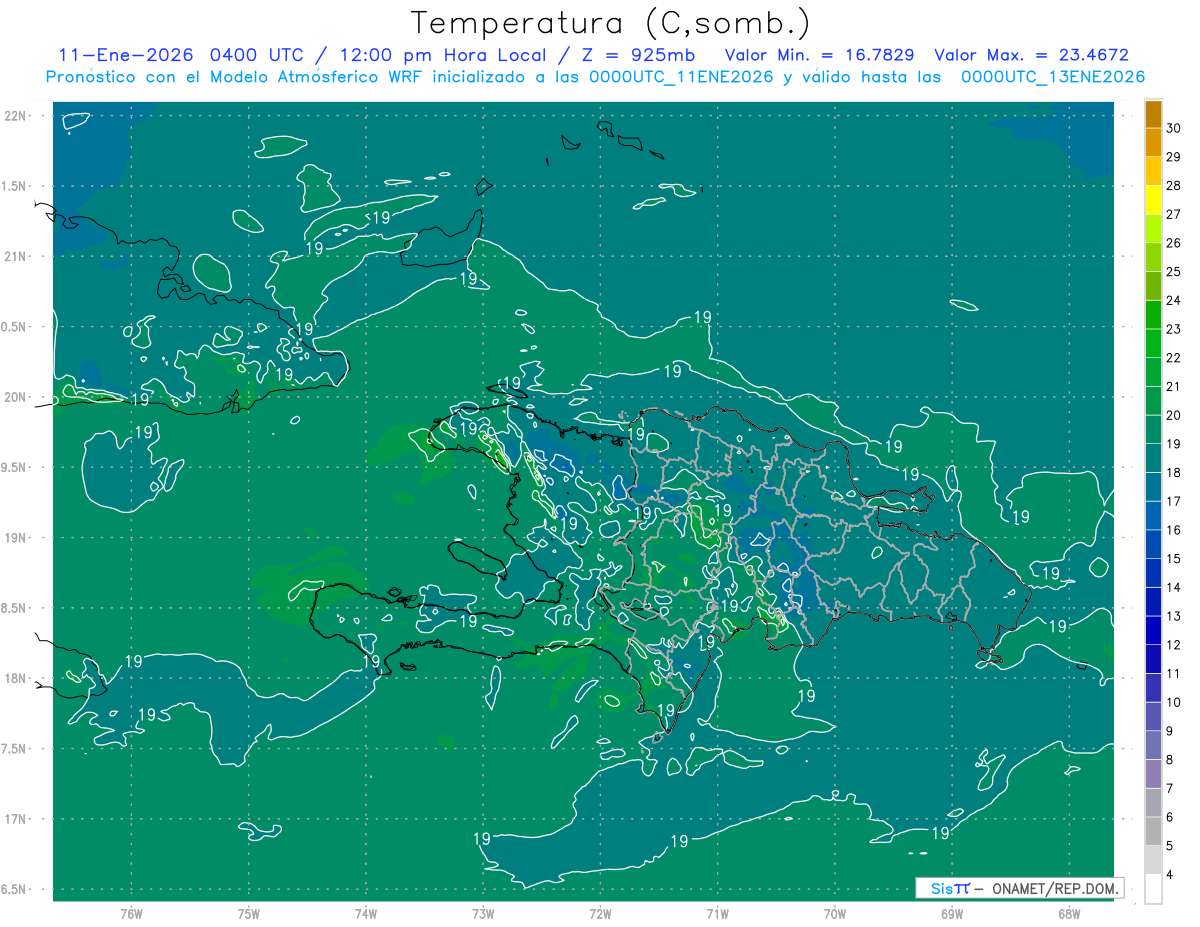This screenshot has width=1200, height=927.
Task: Select initialization time '0000UTC_11ENE2026'
Action: (680, 77)
